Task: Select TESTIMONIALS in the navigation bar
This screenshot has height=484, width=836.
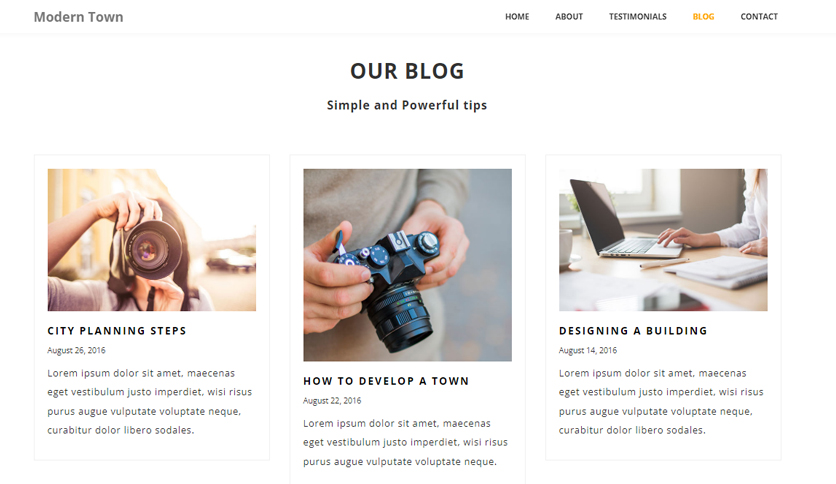Action: point(638,17)
